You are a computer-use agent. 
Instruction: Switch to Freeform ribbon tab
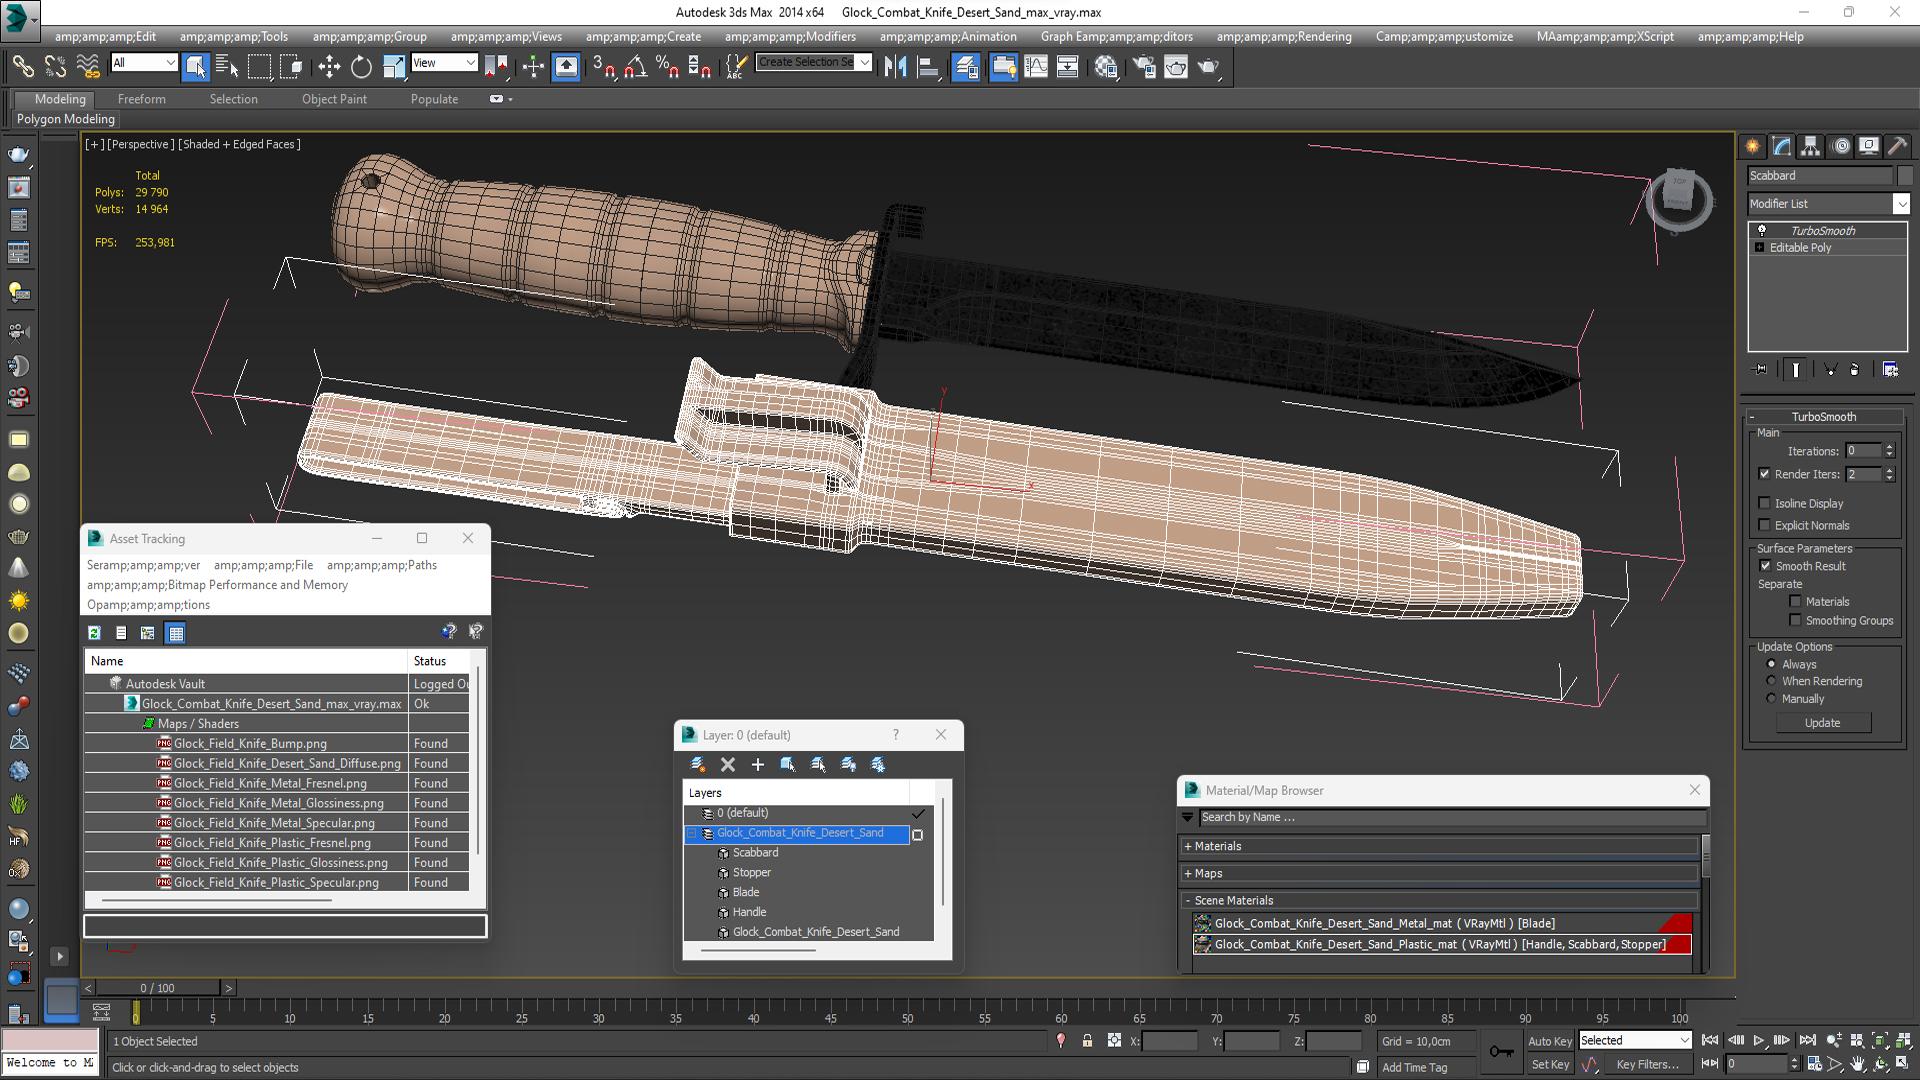141,99
